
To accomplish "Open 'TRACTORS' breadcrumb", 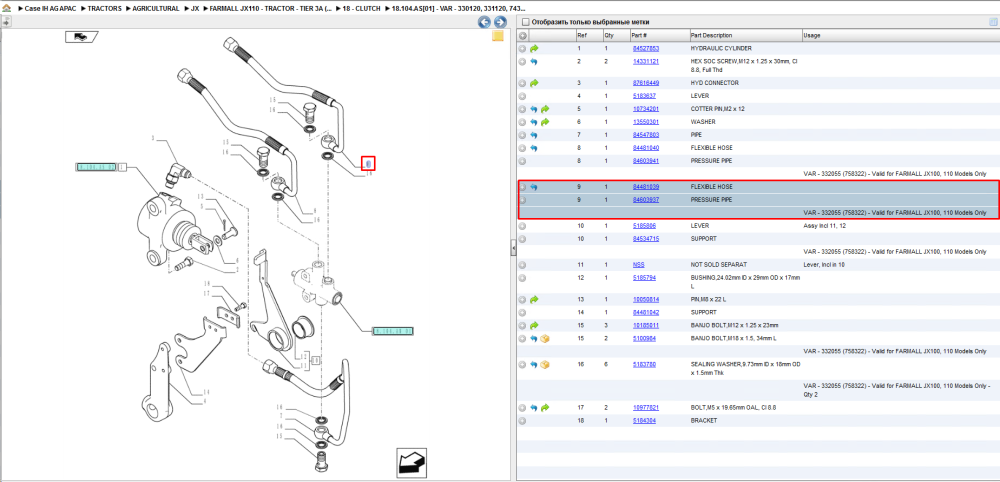I will (x=104, y=9).
